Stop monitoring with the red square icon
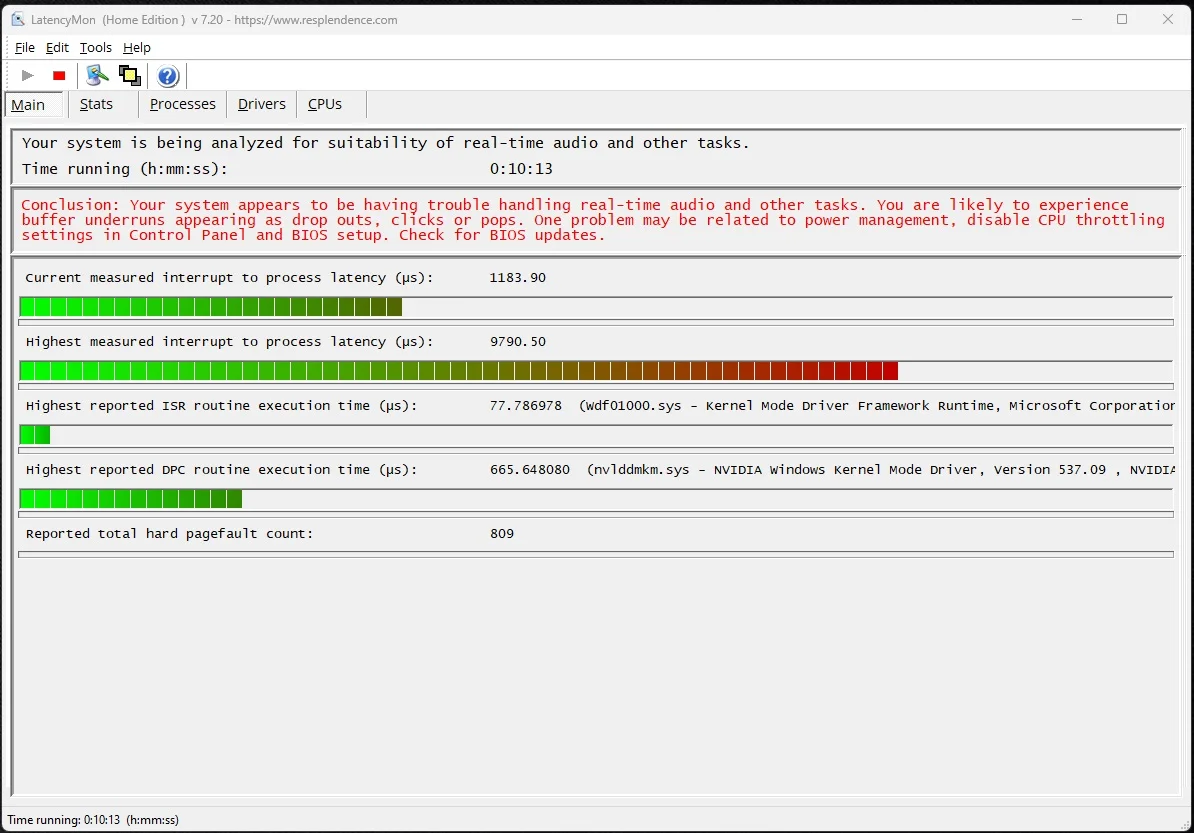 click(59, 75)
